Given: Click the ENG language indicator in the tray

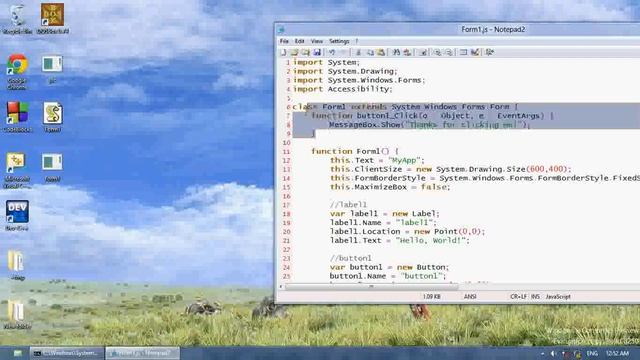Looking at the screenshot, I should (592, 353).
